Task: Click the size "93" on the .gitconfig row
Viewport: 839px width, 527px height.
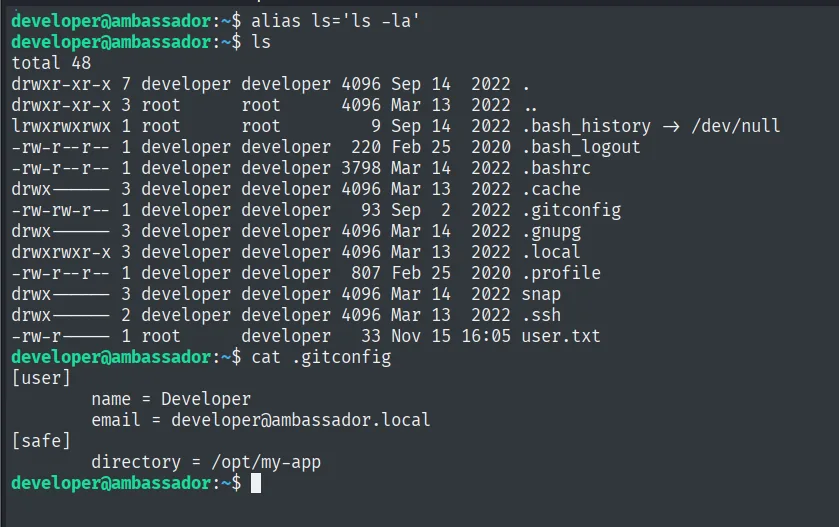Action: click(371, 210)
